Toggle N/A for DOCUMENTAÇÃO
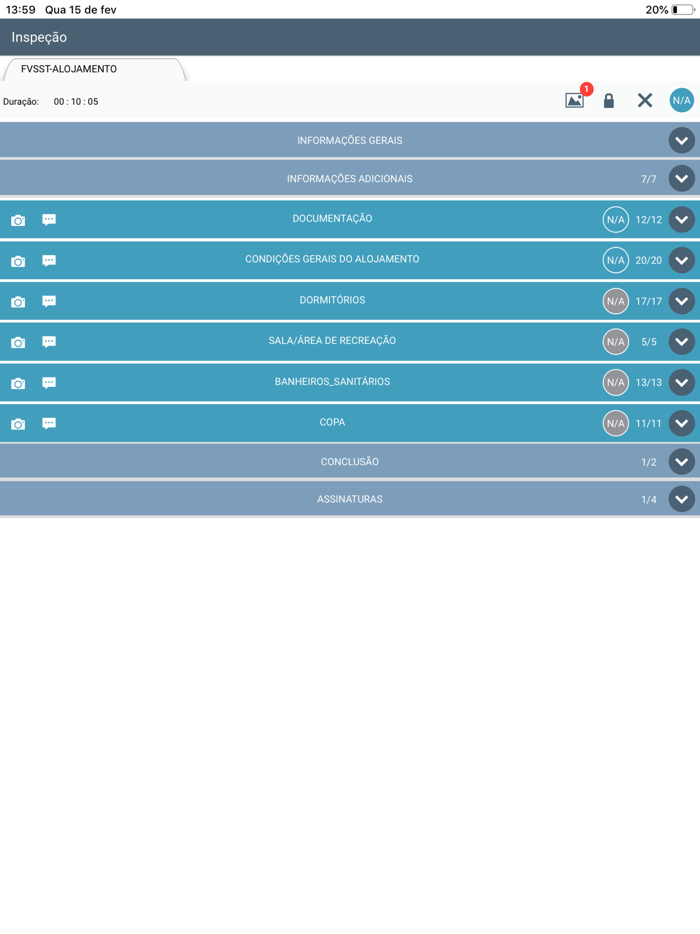This screenshot has height=934, width=700. coord(615,220)
